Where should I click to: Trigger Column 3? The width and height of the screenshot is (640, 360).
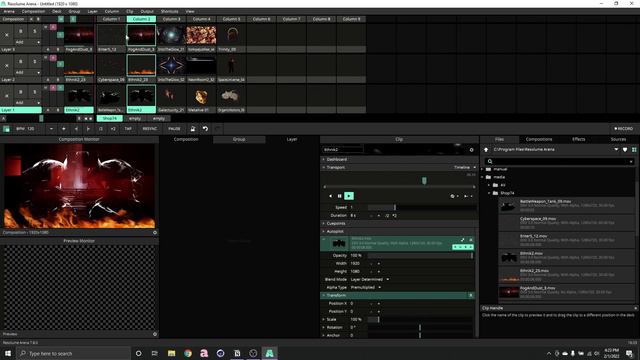[x=171, y=19]
